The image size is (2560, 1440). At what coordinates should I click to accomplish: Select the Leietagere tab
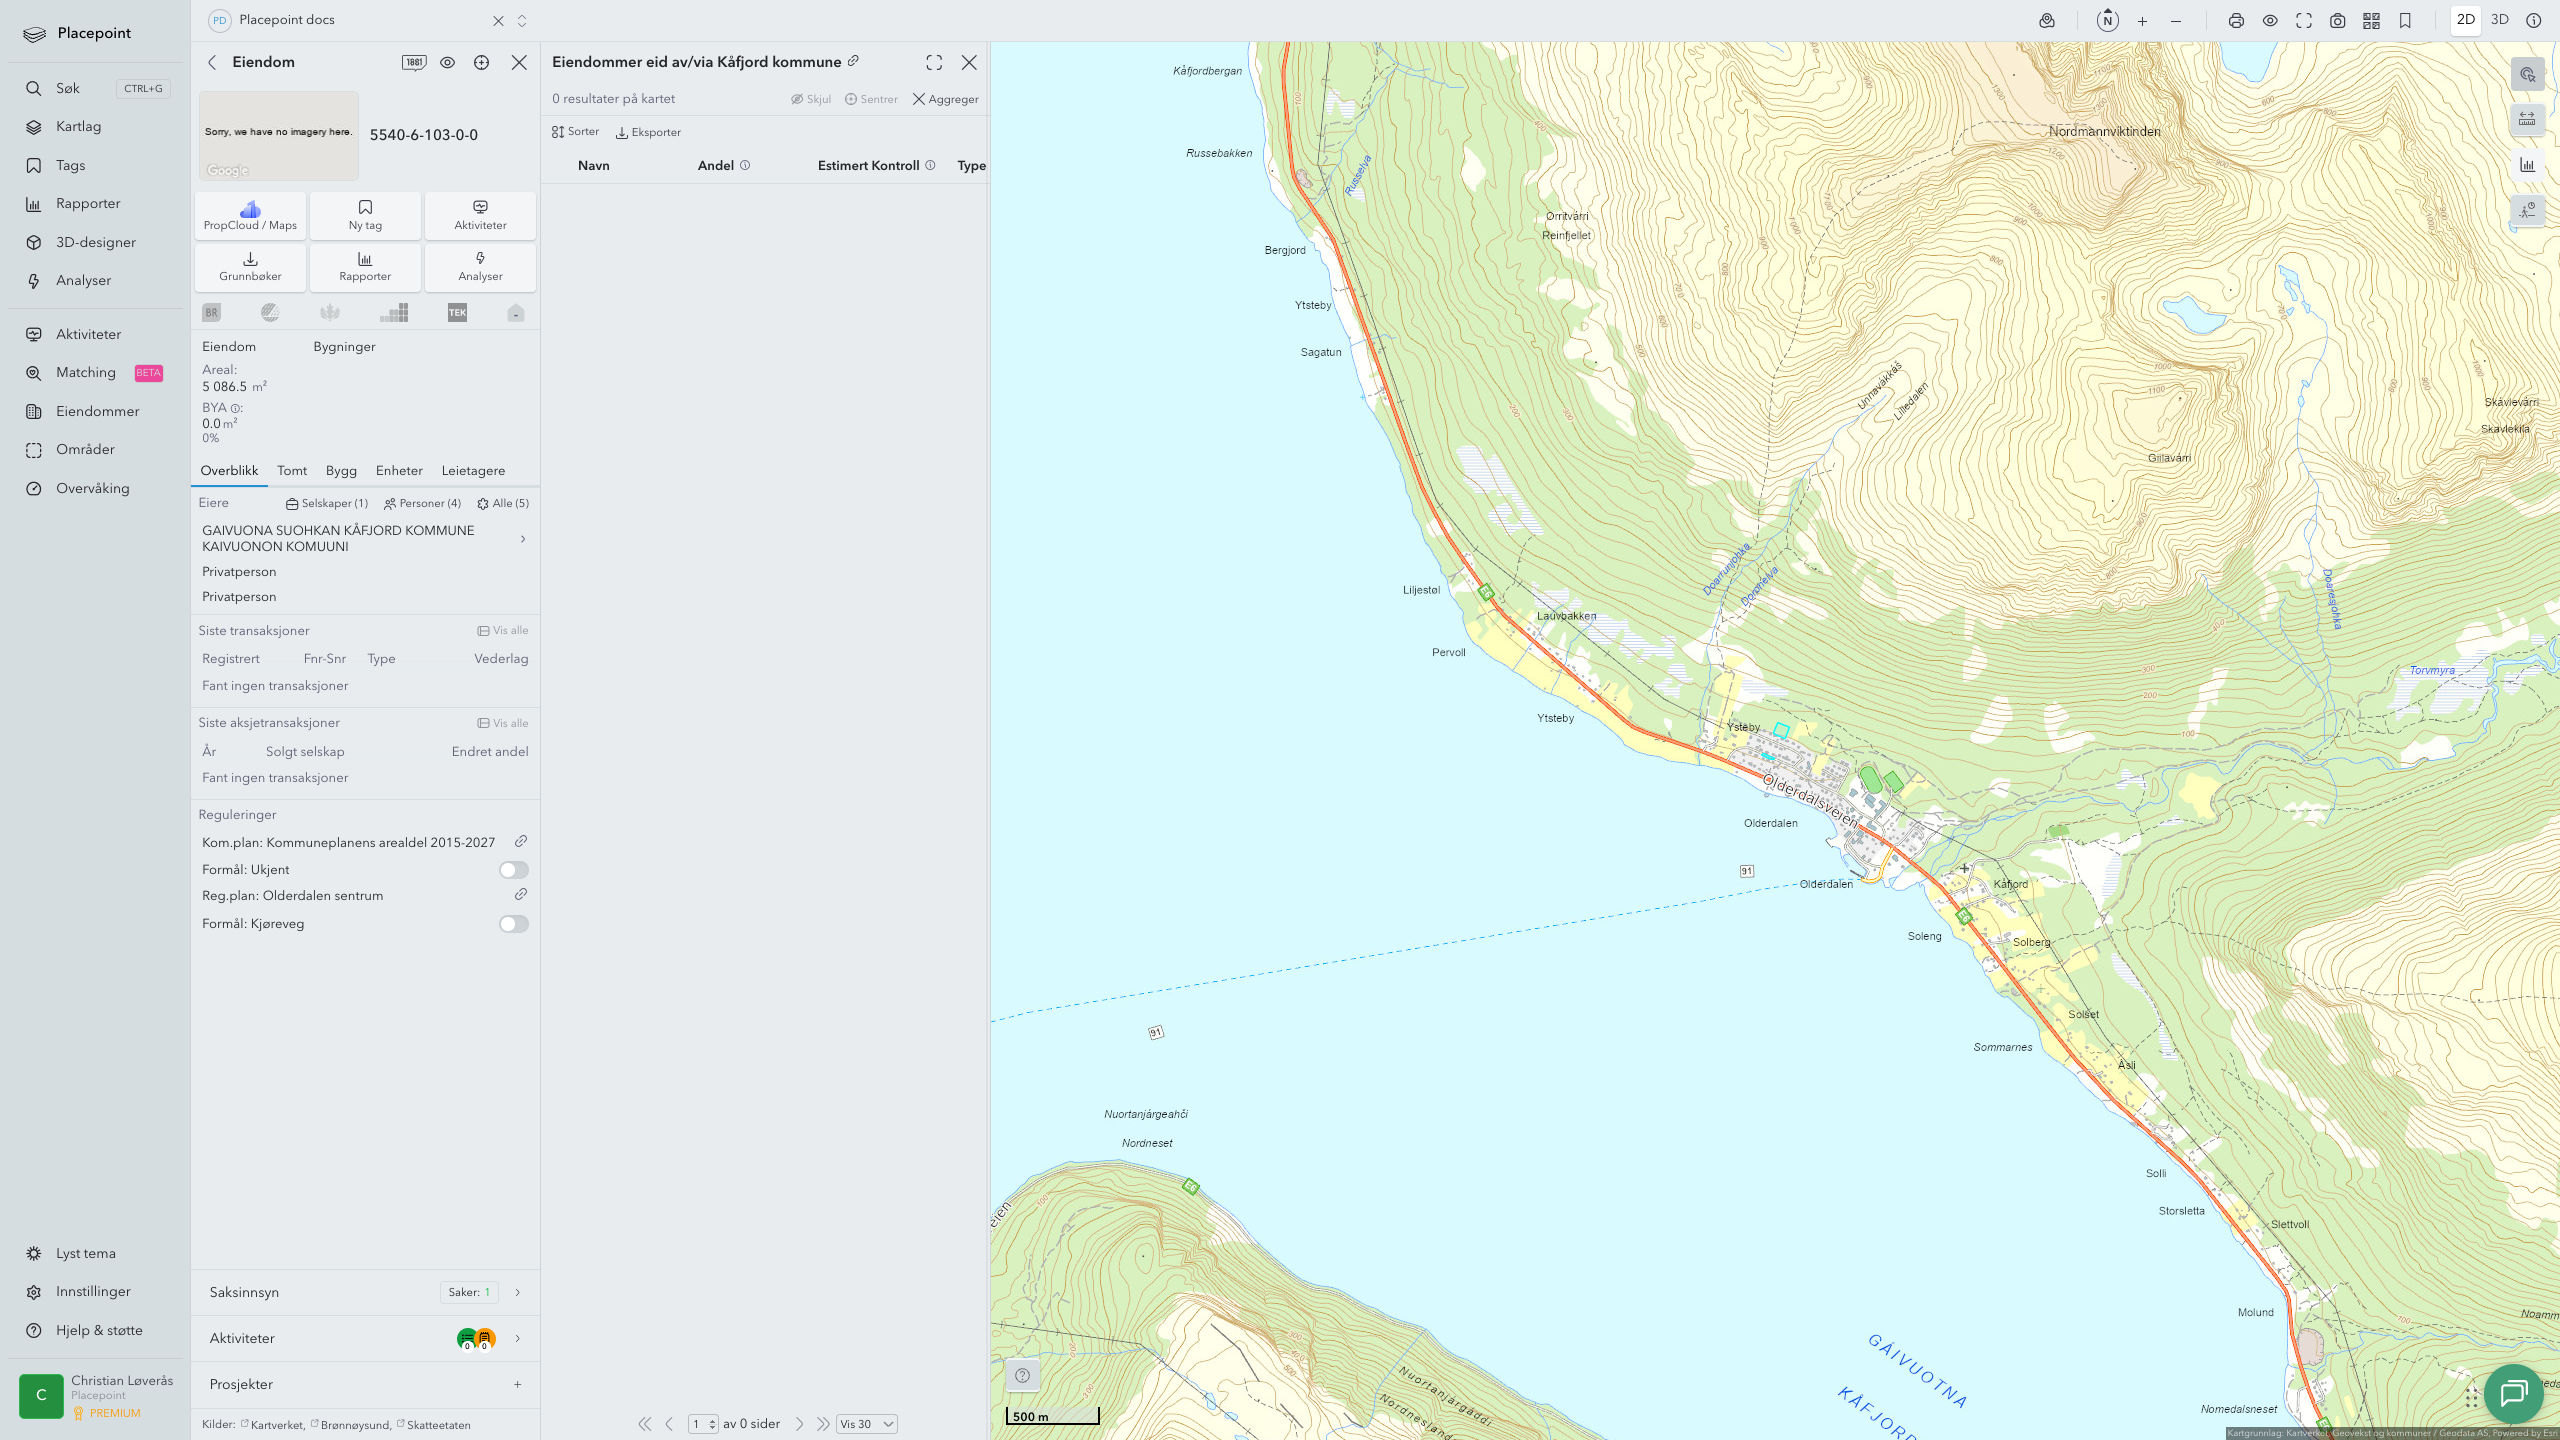[473, 471]
